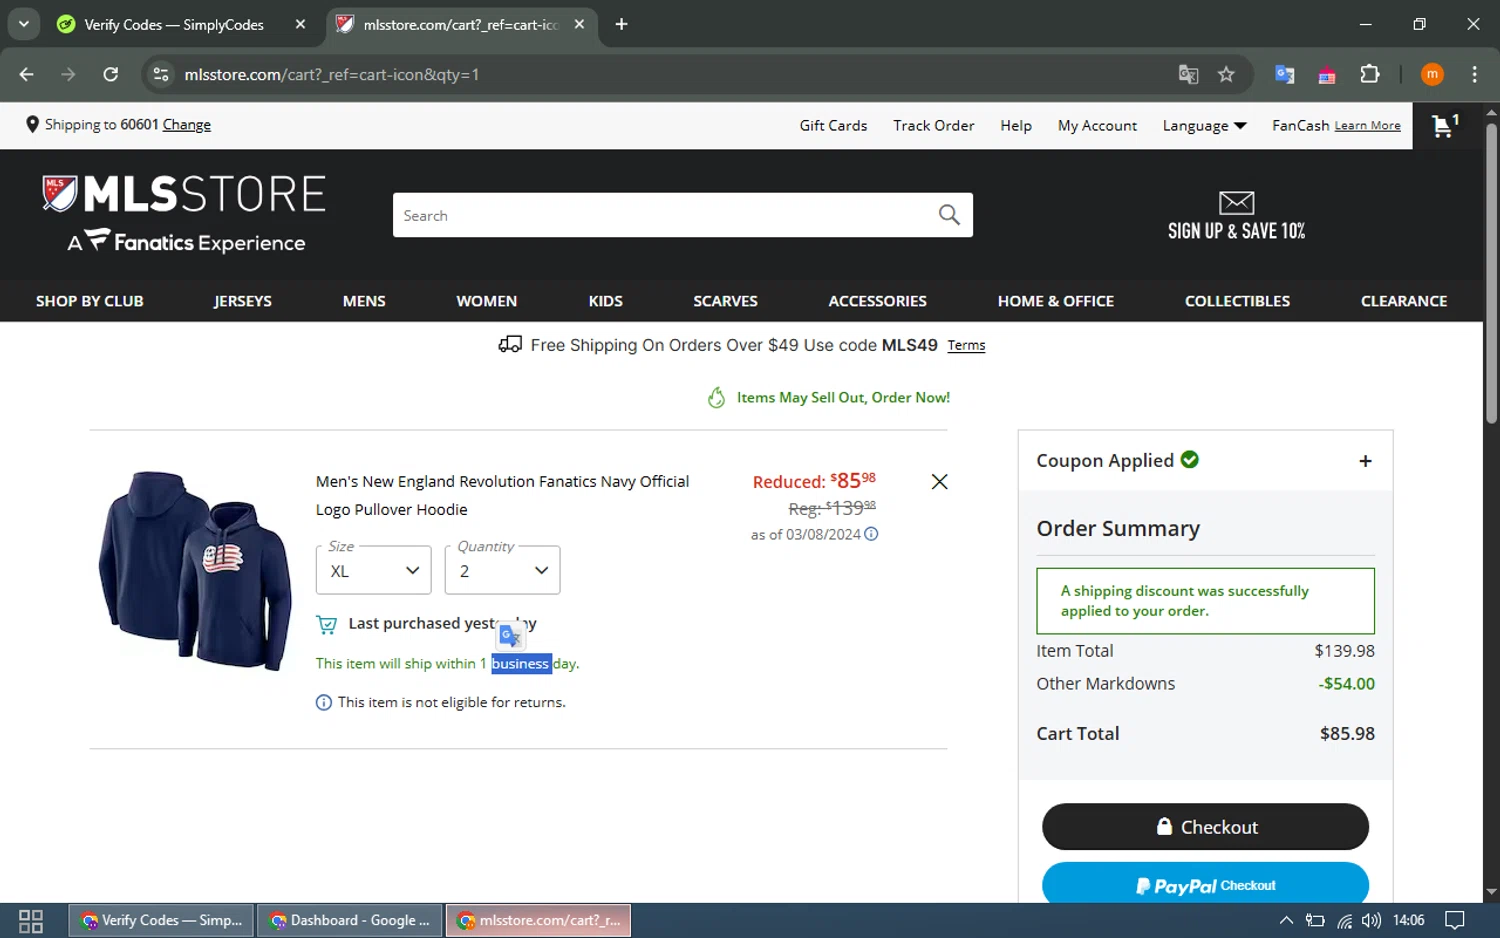The image size is (1500, 938).
Task: Open the Chrome profile avatar
Action: [1432, 74]
